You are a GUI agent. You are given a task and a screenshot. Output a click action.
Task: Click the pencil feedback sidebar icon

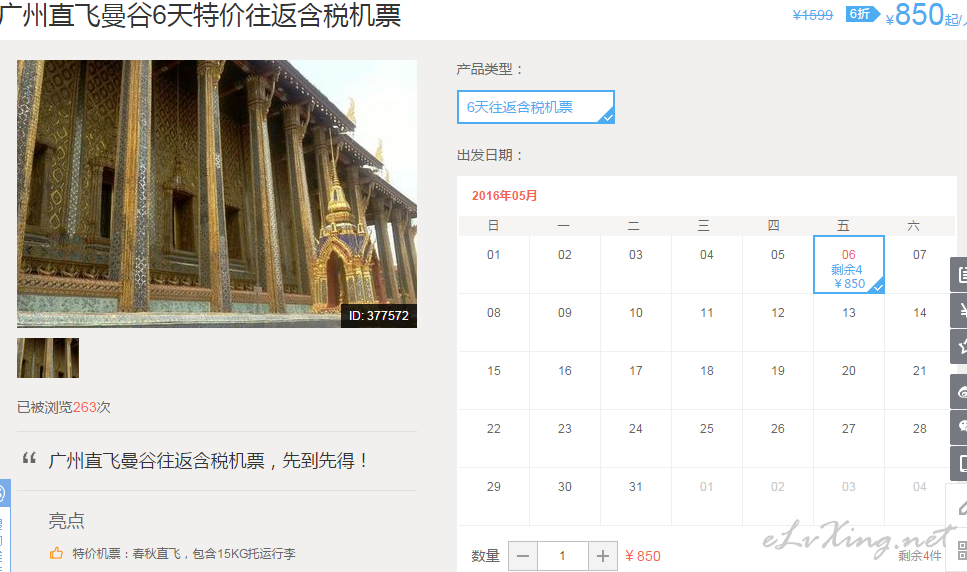(958, 506)
